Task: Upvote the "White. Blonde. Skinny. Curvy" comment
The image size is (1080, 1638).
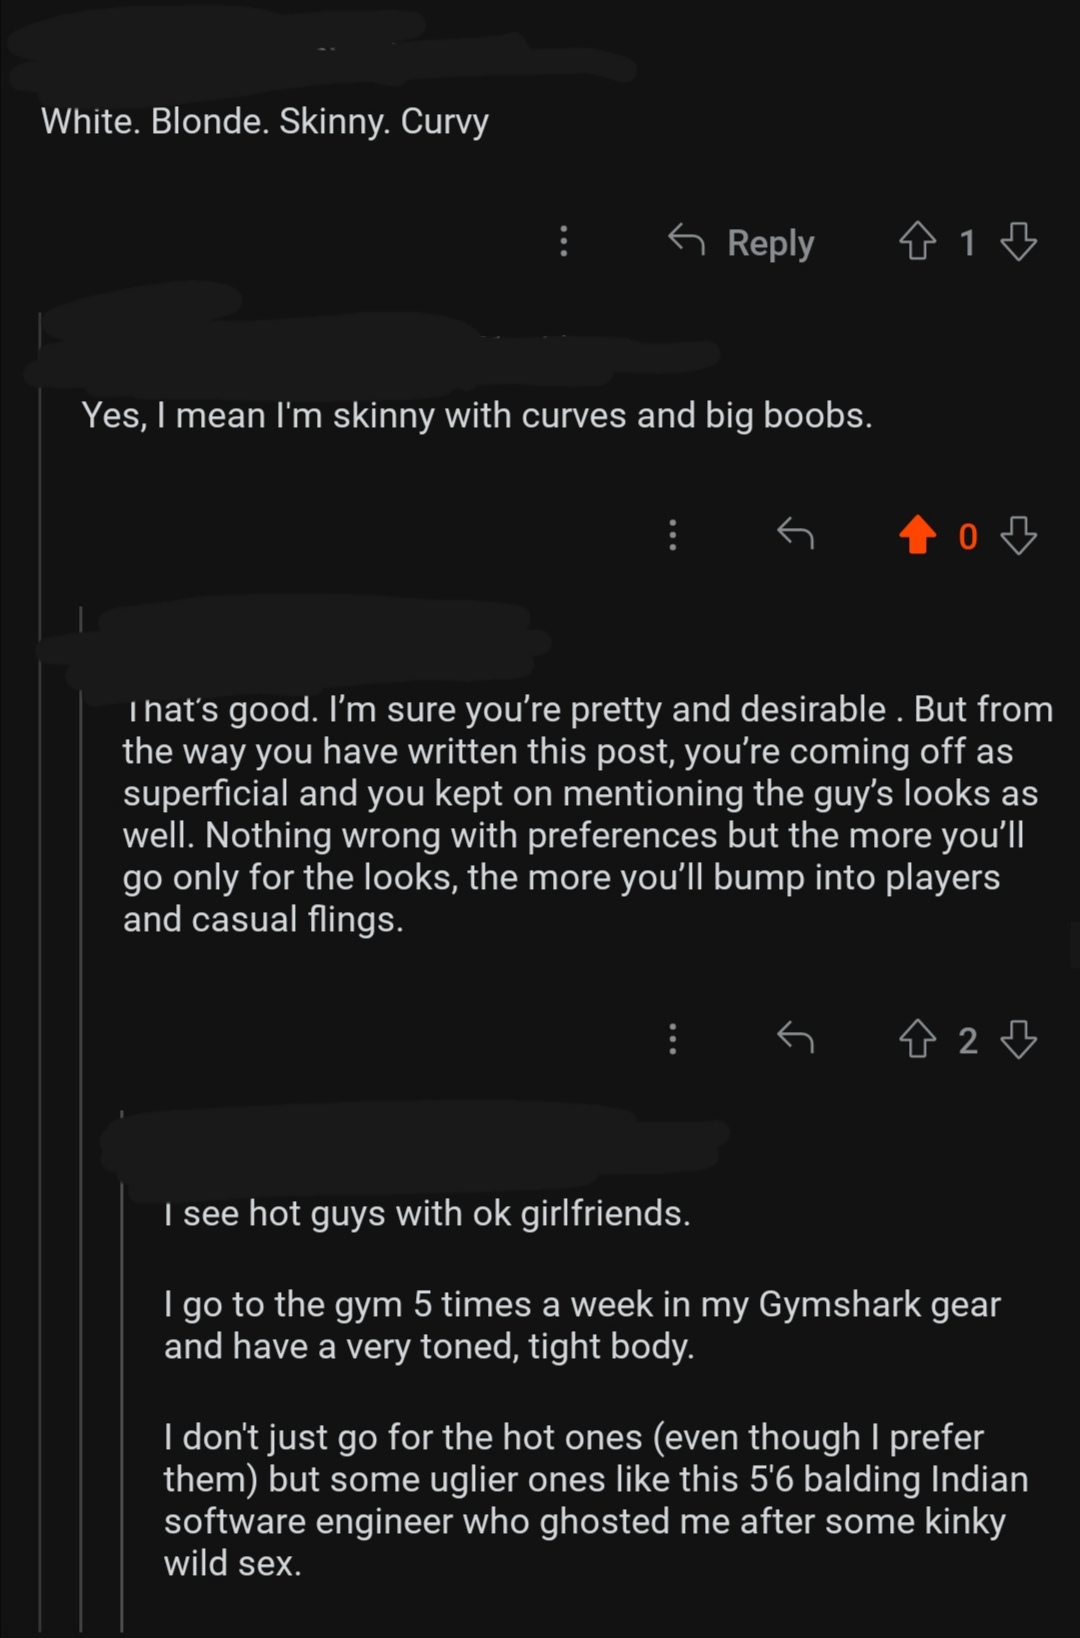Action: pos(917,242)
